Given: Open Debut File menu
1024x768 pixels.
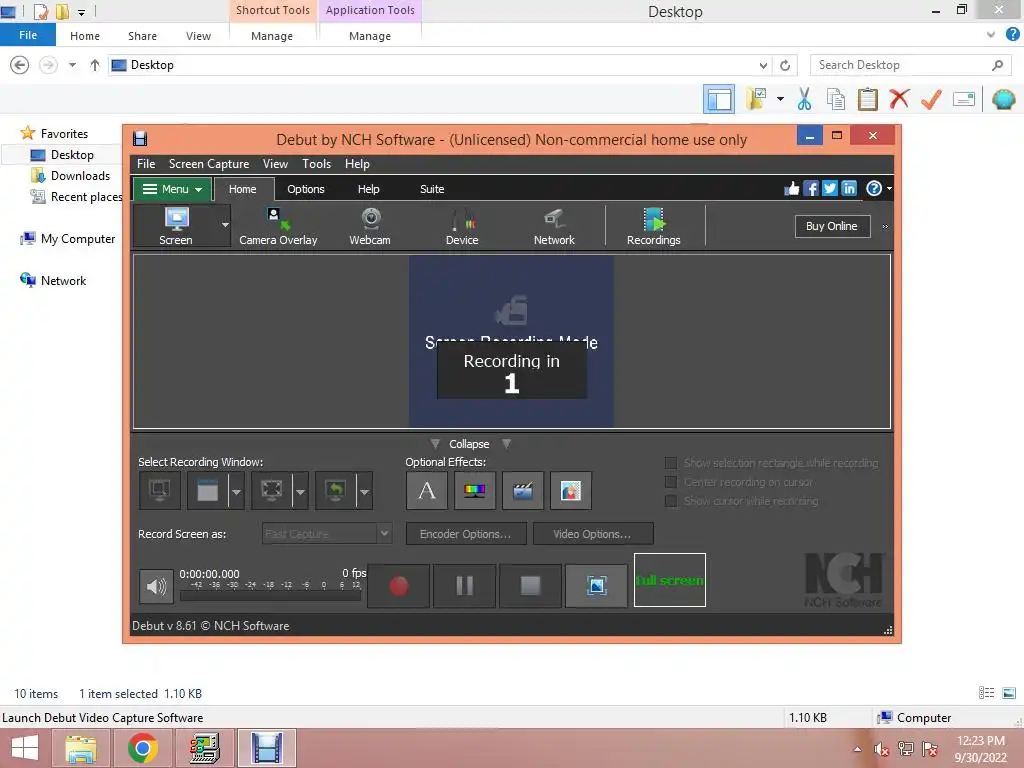Looking at the screenshot, I should pos(146,164).
